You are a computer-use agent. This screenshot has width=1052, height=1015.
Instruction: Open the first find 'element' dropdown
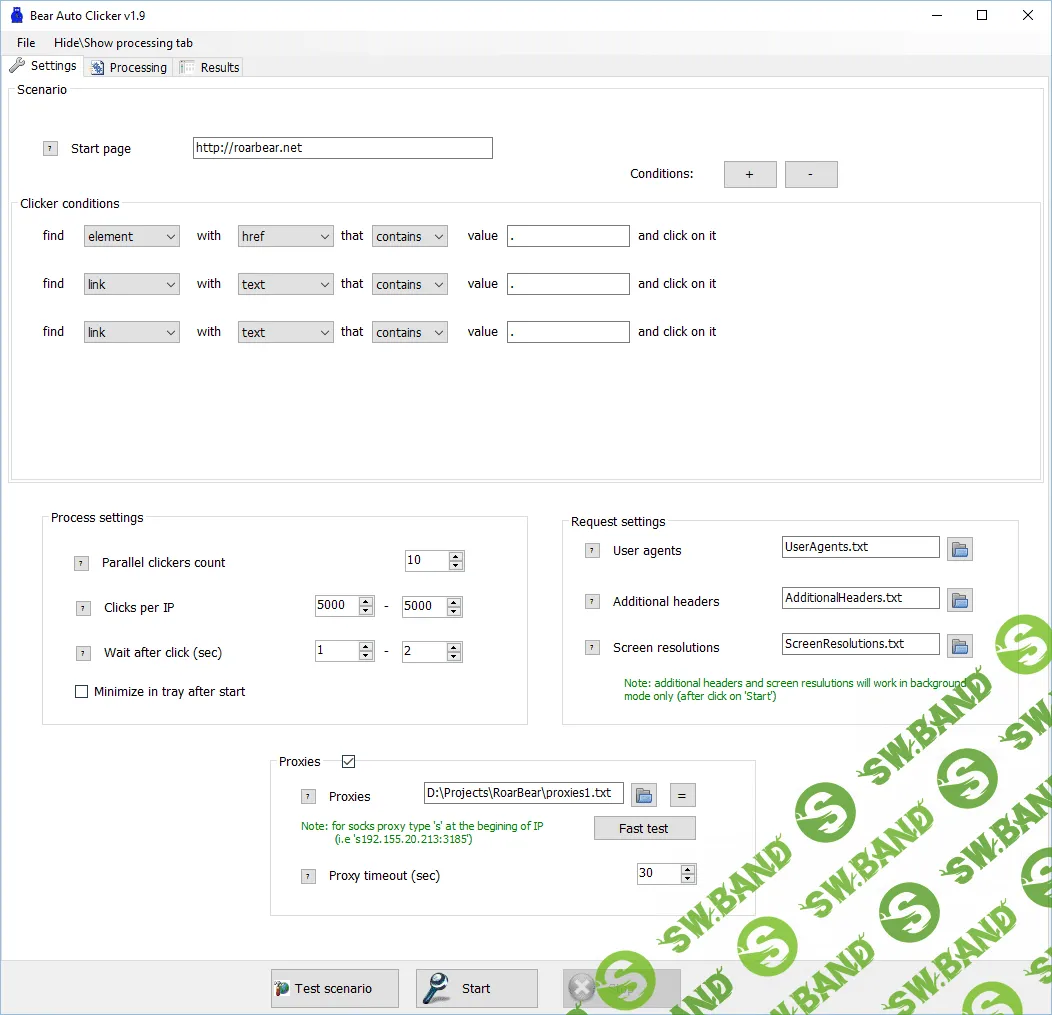point(131,237)
